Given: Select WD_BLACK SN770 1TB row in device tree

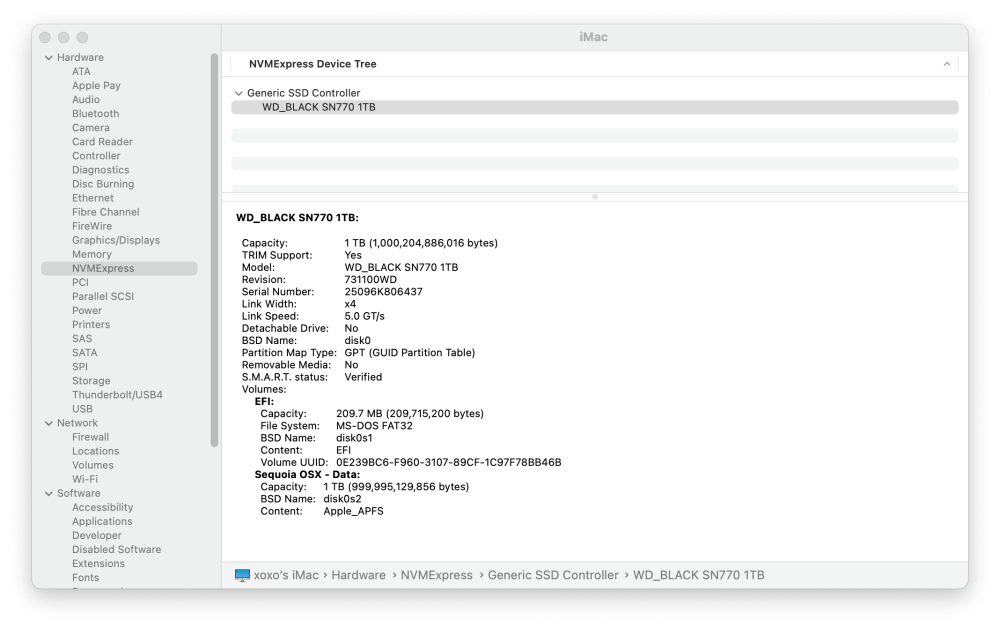Looking at the screenshot, I should point(594,107).
